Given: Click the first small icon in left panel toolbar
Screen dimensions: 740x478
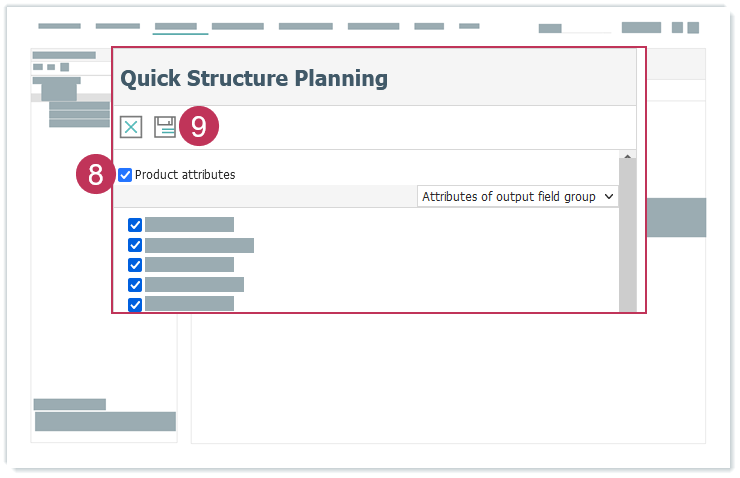Looking at the screenshot, I should click(x=38, y=67).
